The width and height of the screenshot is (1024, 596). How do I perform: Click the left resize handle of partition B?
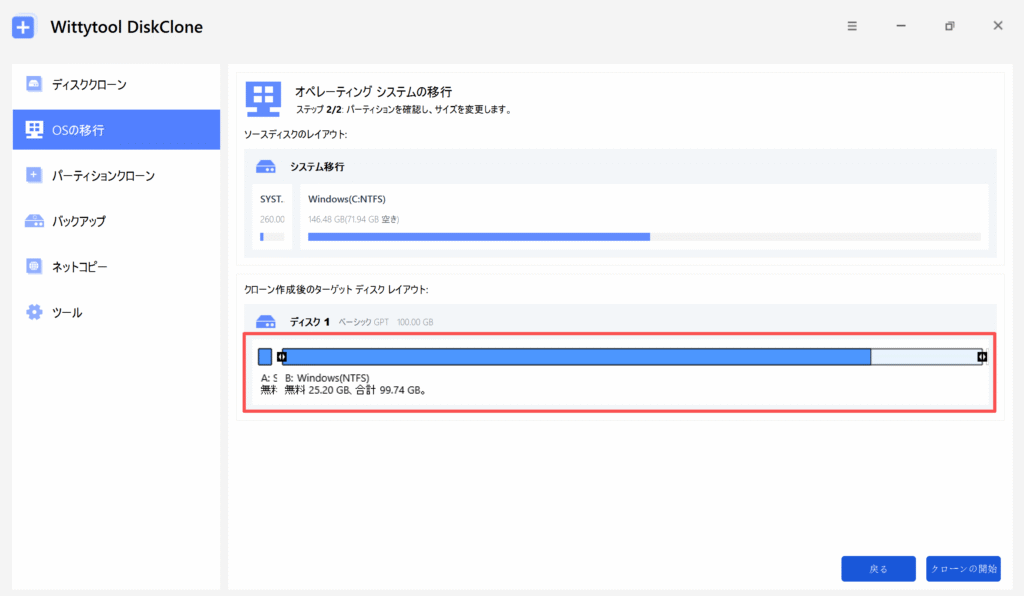[281, 356]
